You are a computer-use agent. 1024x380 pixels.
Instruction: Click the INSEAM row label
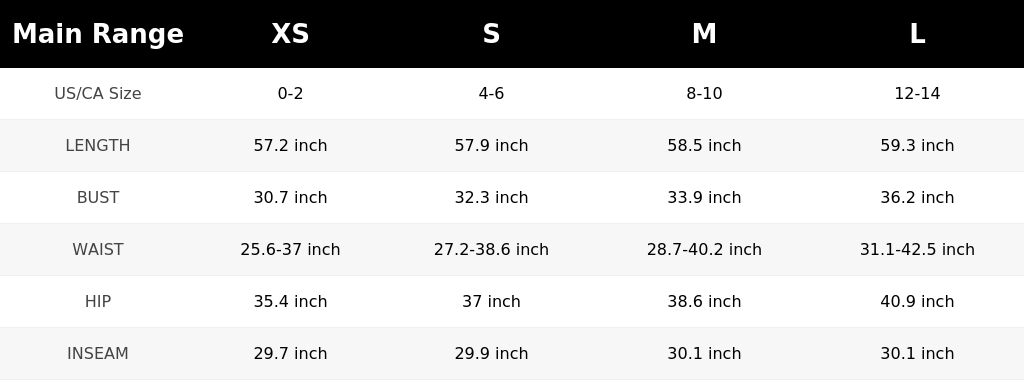point(98,353)
